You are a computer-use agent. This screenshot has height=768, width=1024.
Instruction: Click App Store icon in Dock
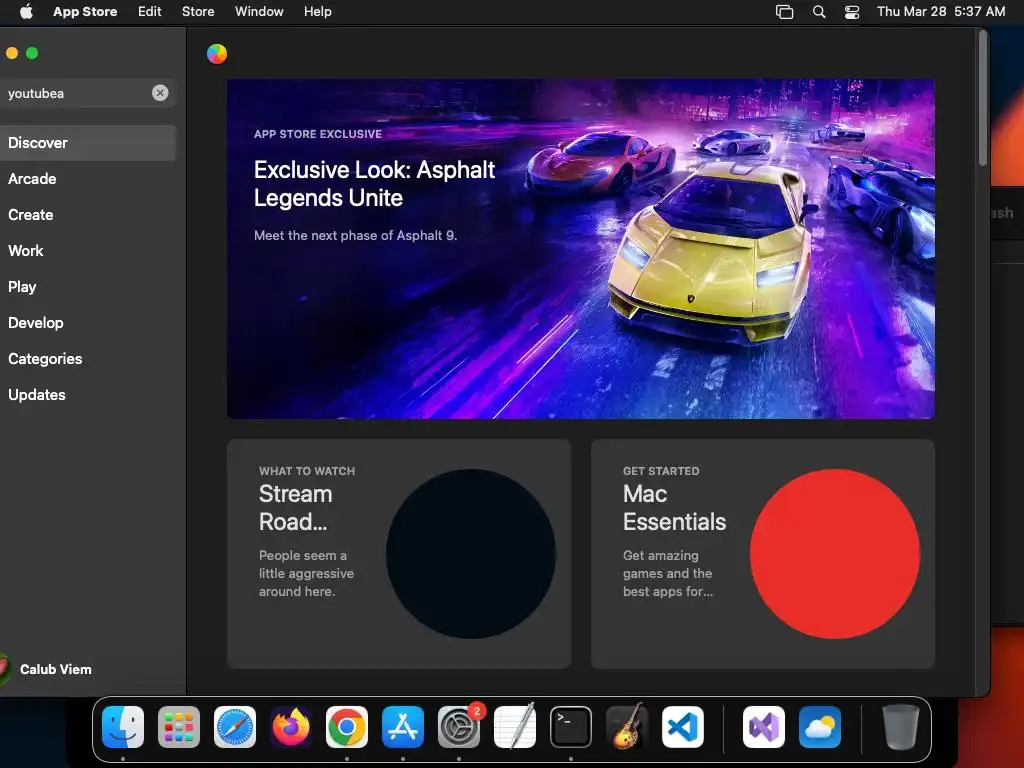403,727
